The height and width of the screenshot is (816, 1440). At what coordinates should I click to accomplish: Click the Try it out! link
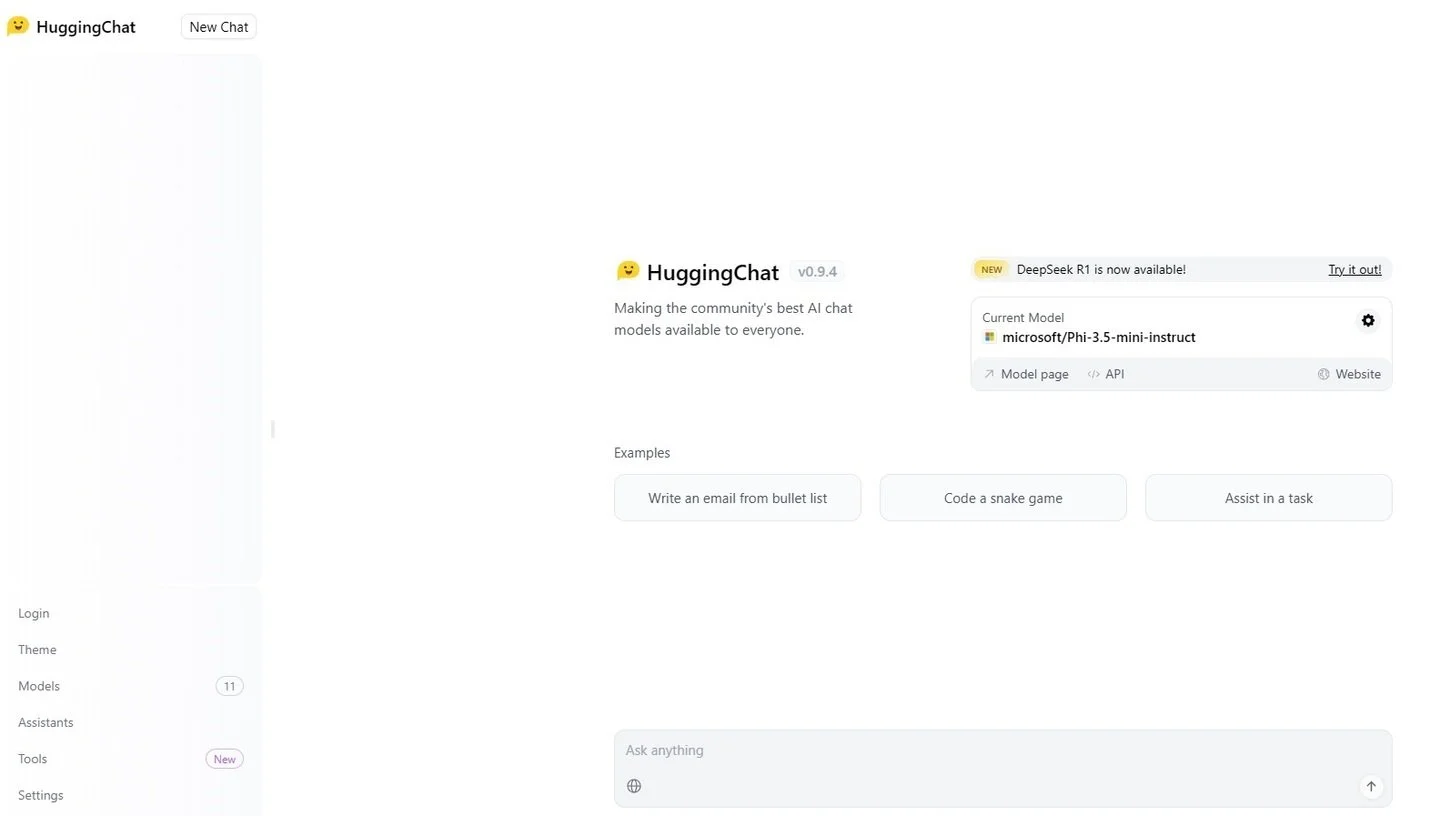(x=1354, y=269)
